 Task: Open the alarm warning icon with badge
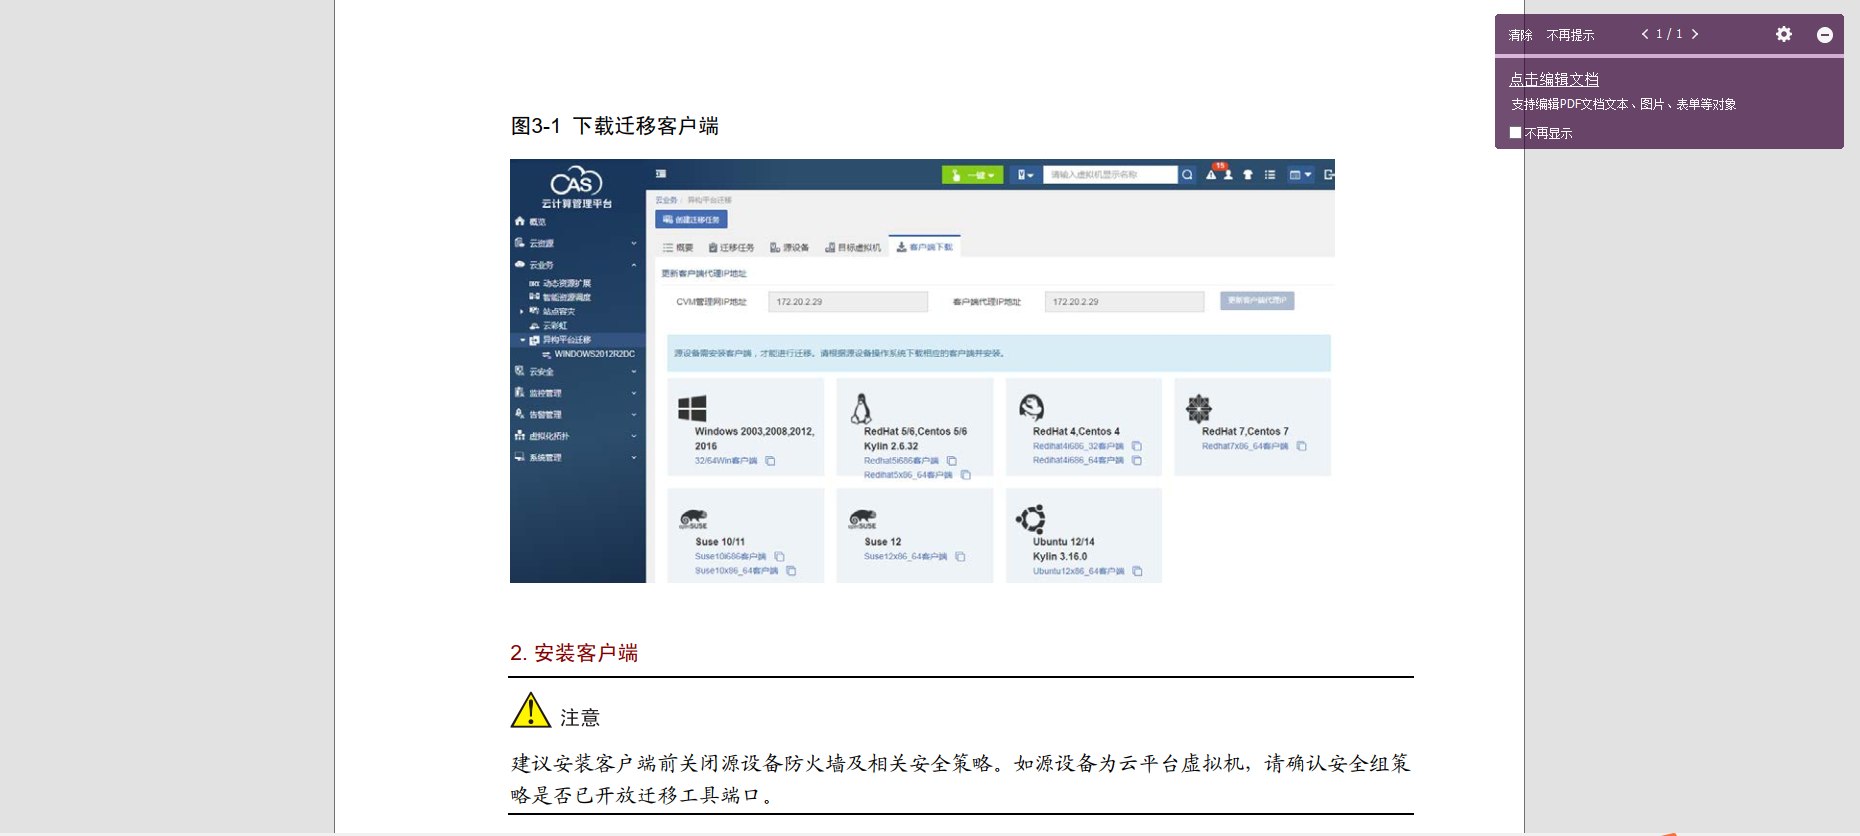click(1212, 174)
